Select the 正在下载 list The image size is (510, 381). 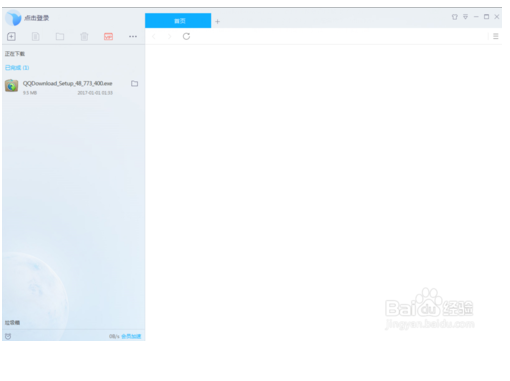pyautogui.click(x=15, y=54)
